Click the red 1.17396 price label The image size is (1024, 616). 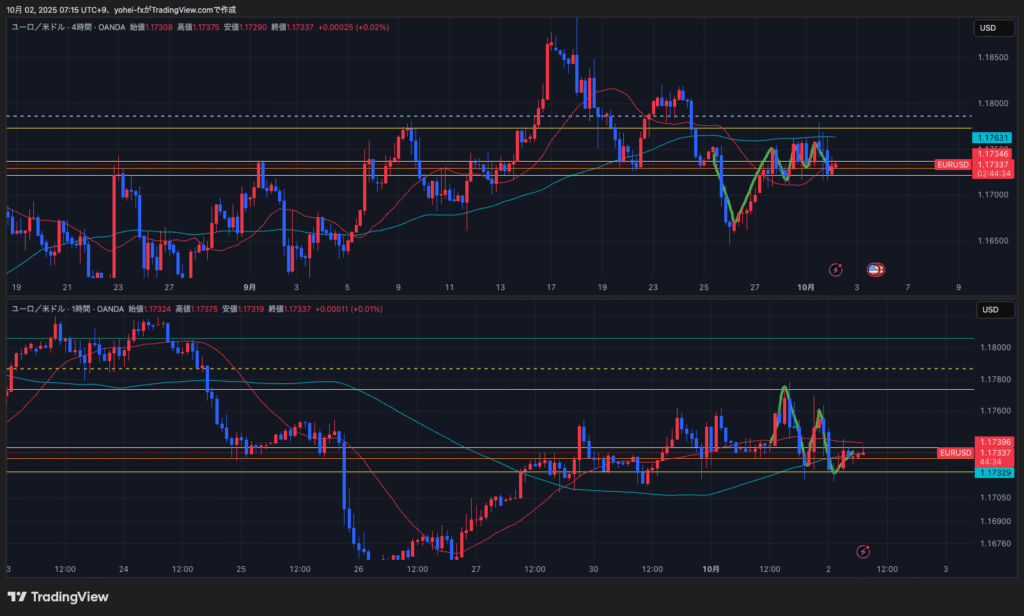coord(993,442)
